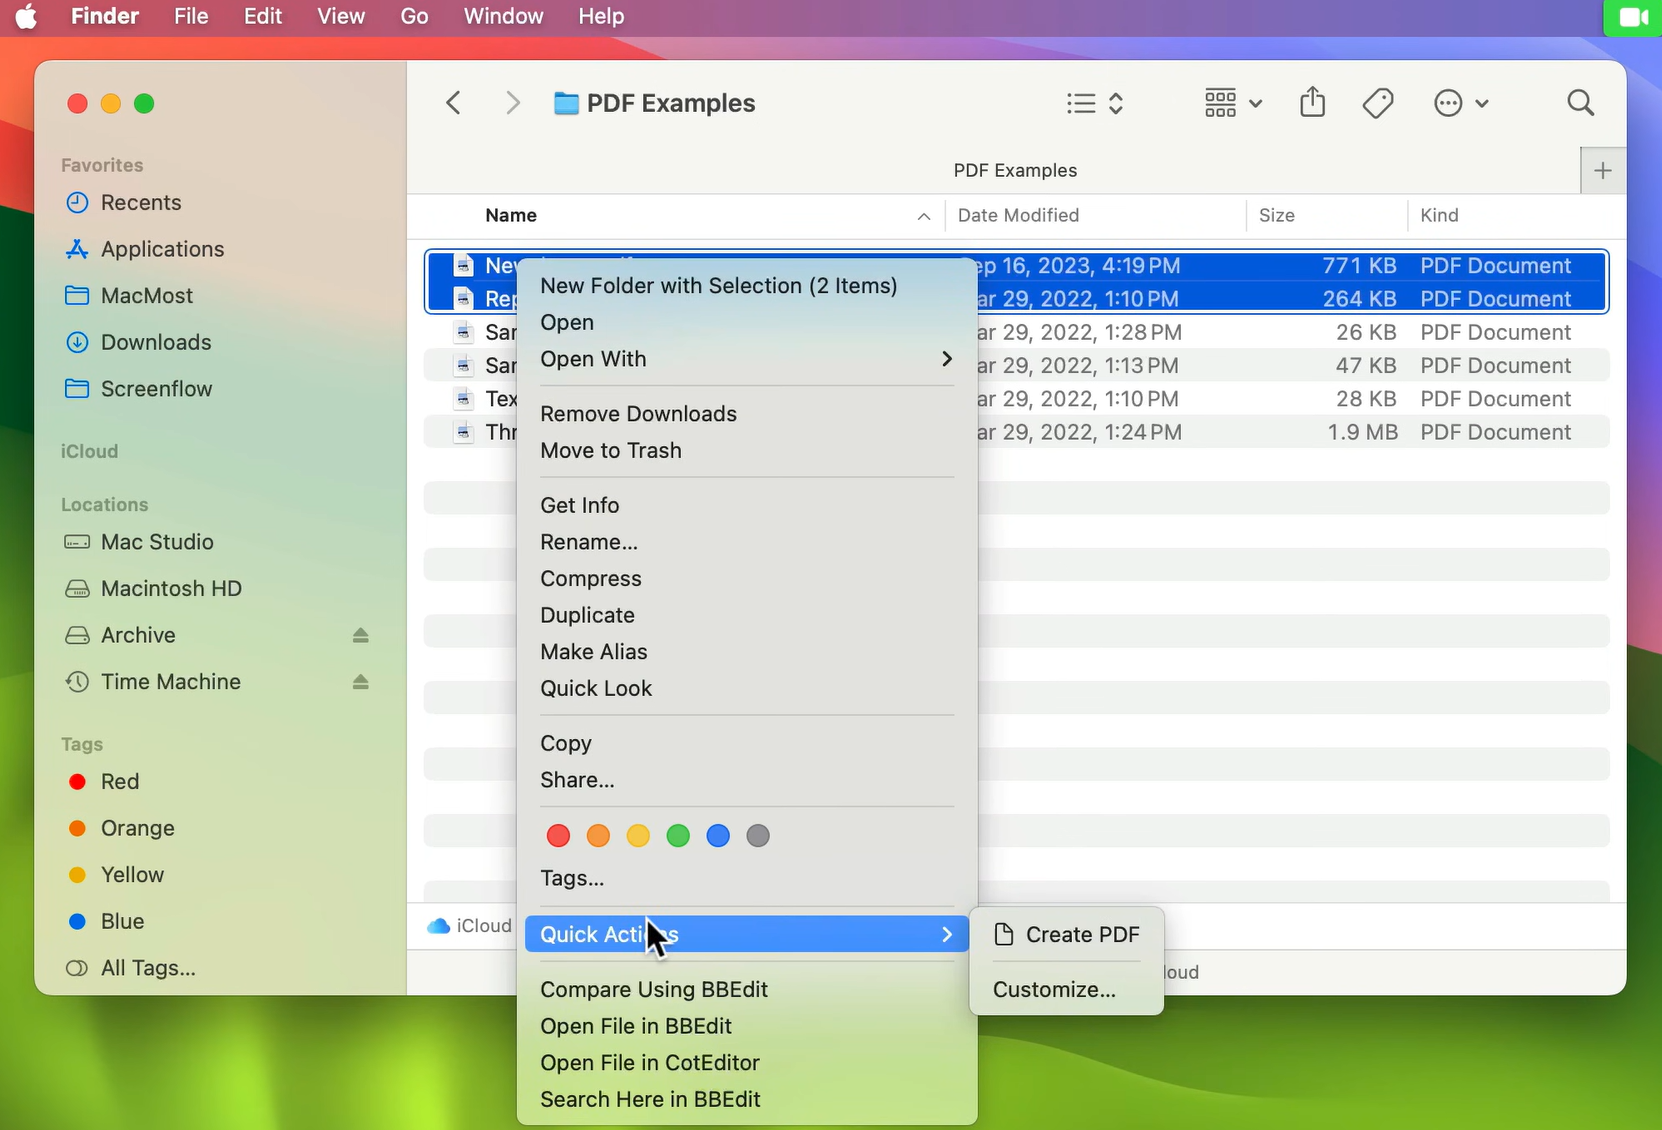Image resolution: width=1662 pixels, height=1130 pixels.
Task: Choose Compare Using BBEdit
Action: pos(747,990)
